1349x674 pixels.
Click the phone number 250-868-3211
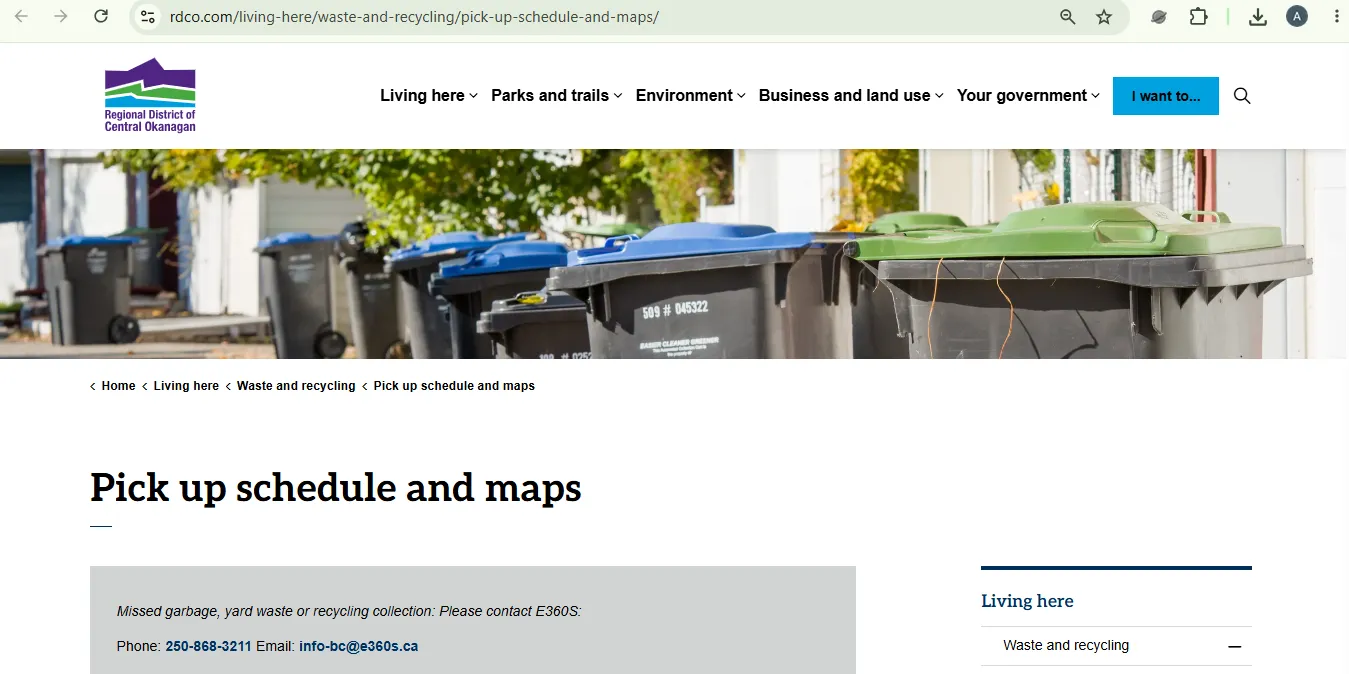208,646
